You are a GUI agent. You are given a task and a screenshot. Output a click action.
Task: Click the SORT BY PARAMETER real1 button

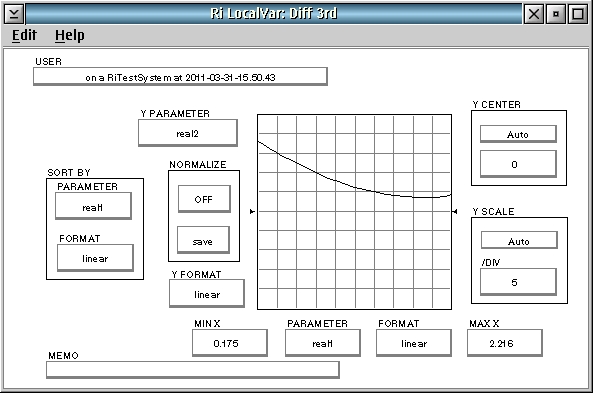point(93,206)
